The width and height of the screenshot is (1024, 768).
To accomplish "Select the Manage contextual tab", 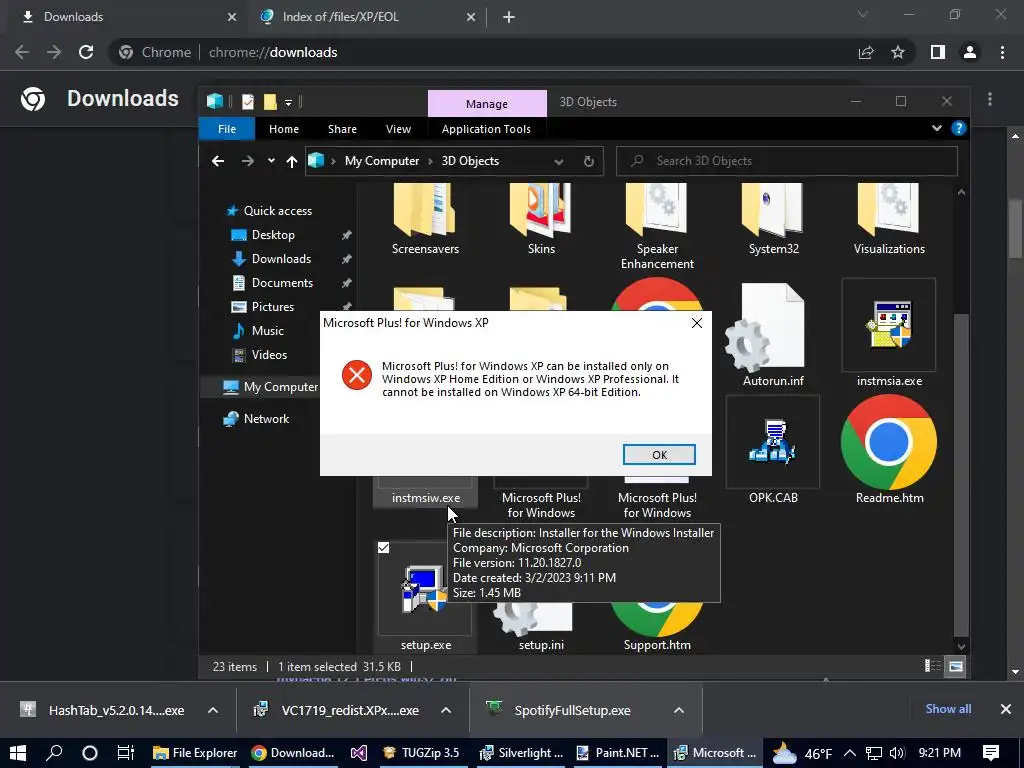I will click(x=487, y=103).
